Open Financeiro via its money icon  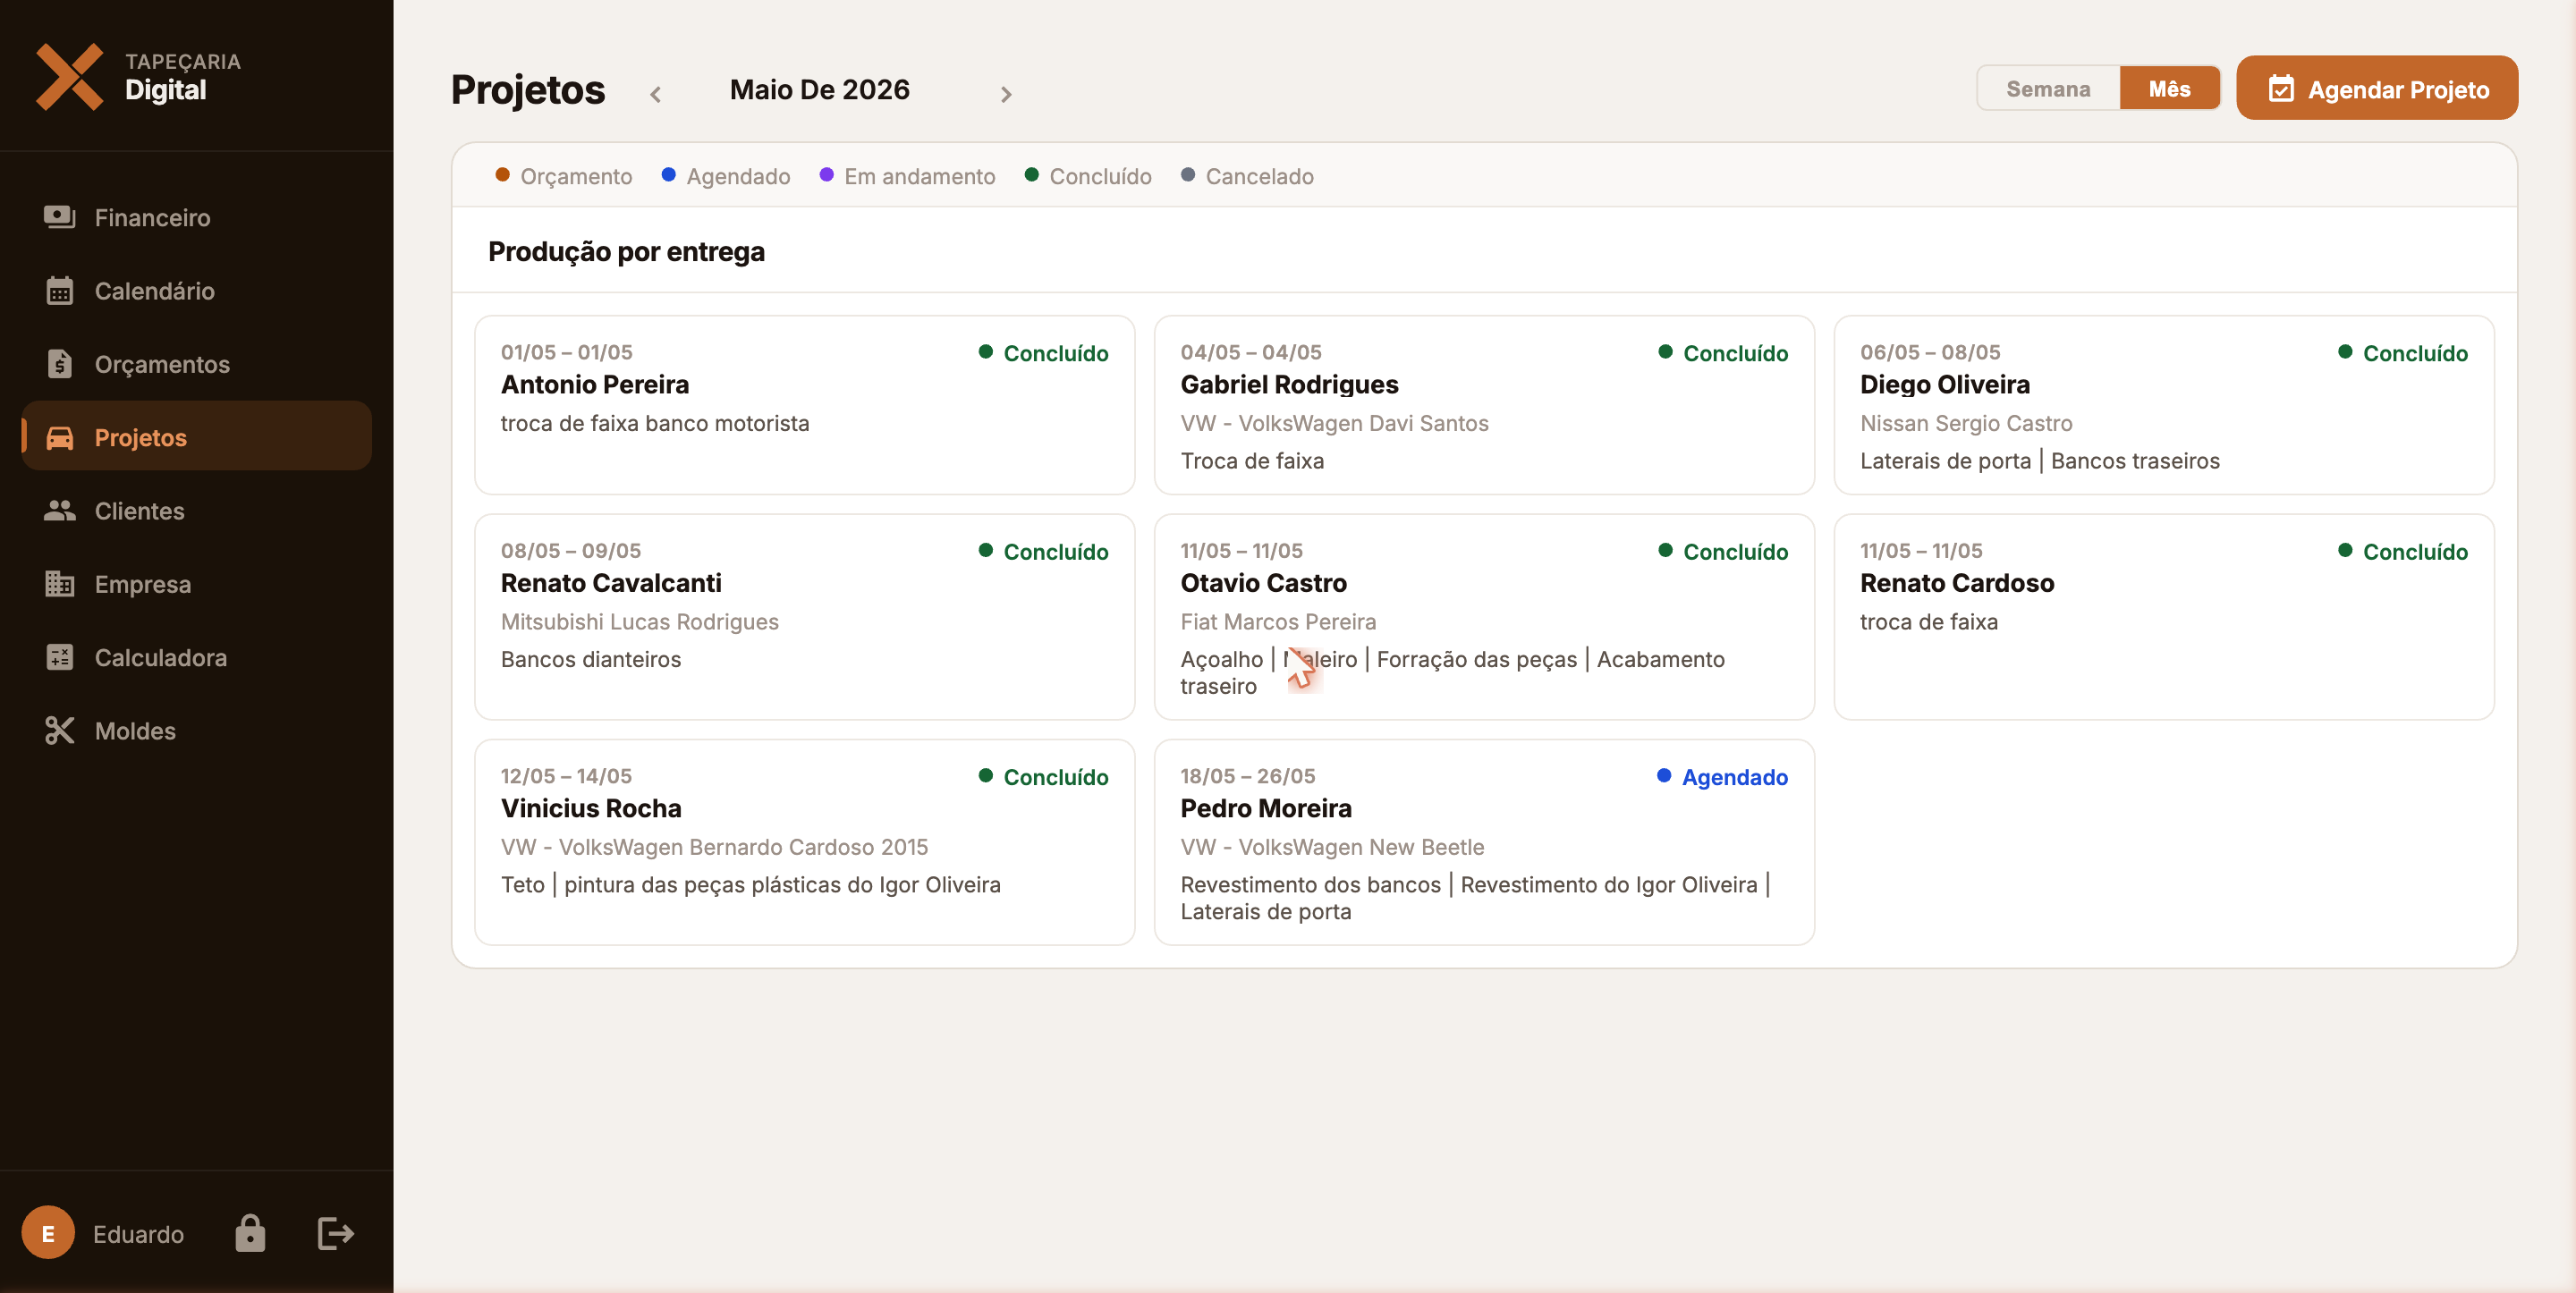pos(59,217)
